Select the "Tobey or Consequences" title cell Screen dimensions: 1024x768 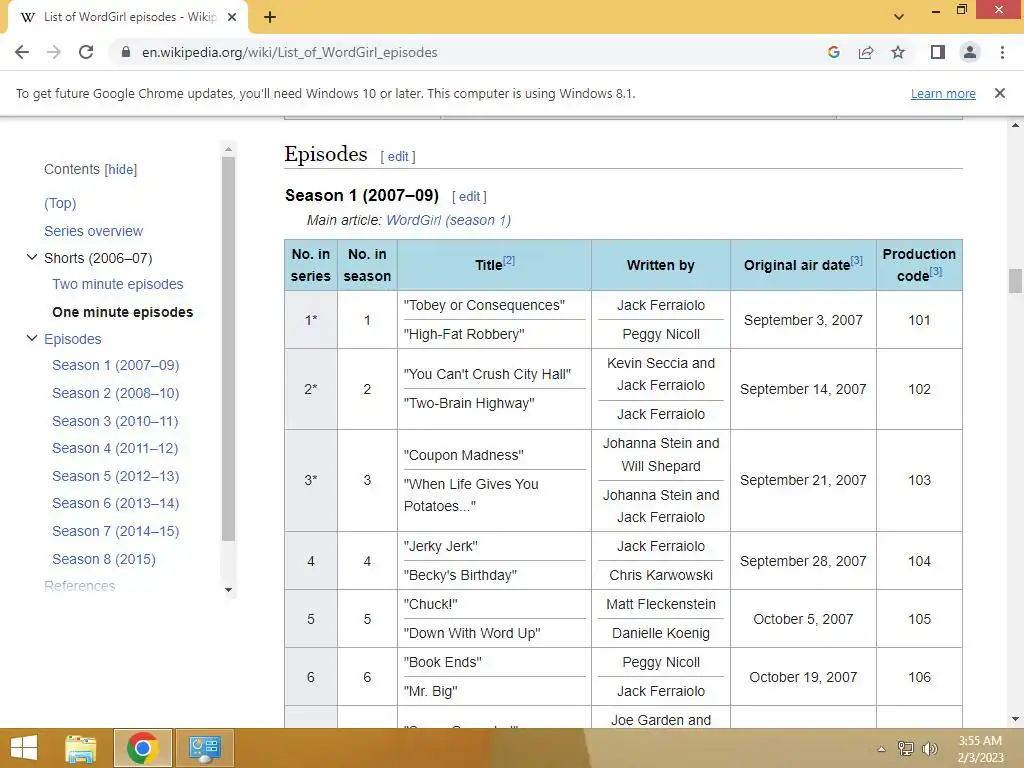click(x=485, y=305)
